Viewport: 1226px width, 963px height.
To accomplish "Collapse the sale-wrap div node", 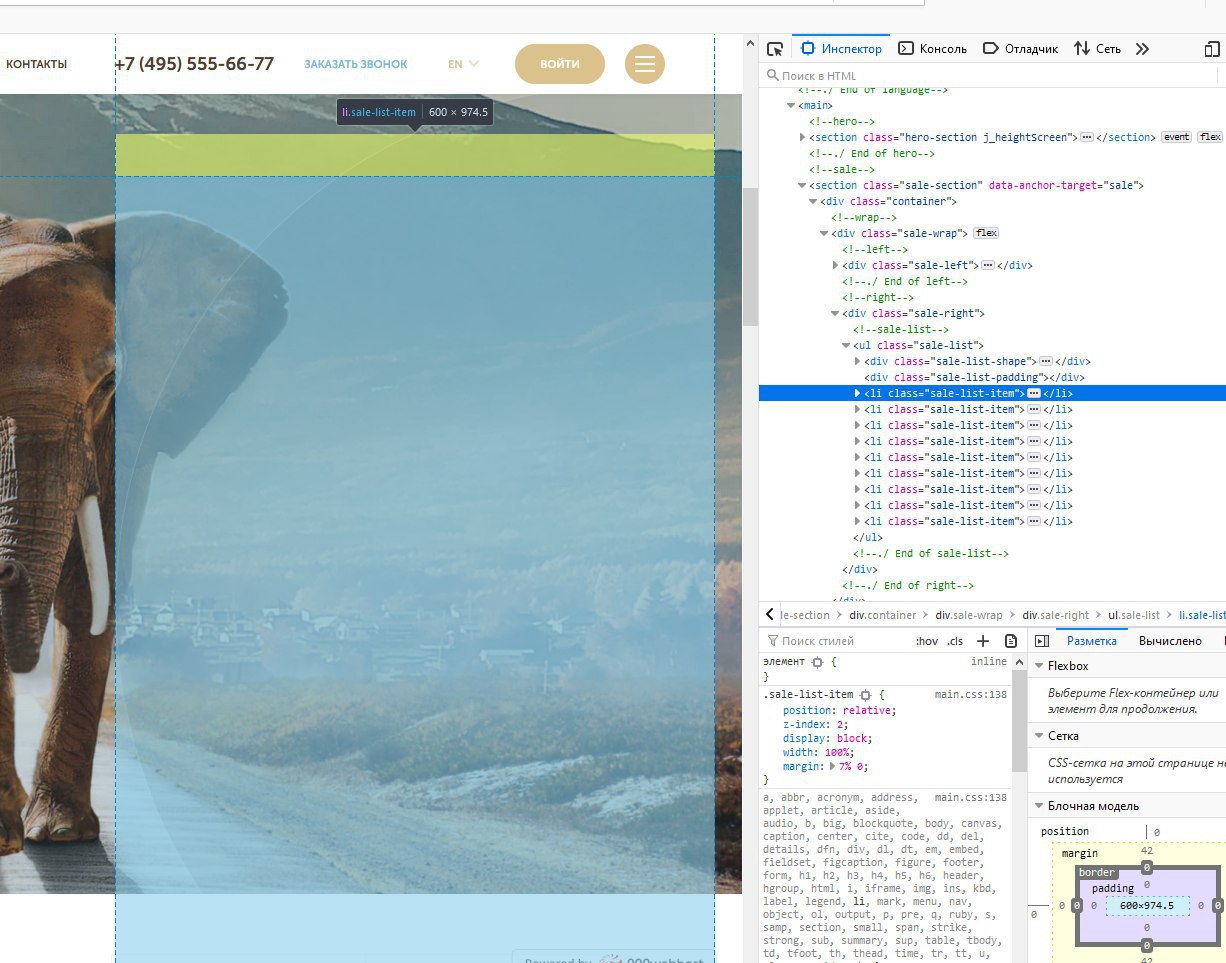I will coord(824,233).
